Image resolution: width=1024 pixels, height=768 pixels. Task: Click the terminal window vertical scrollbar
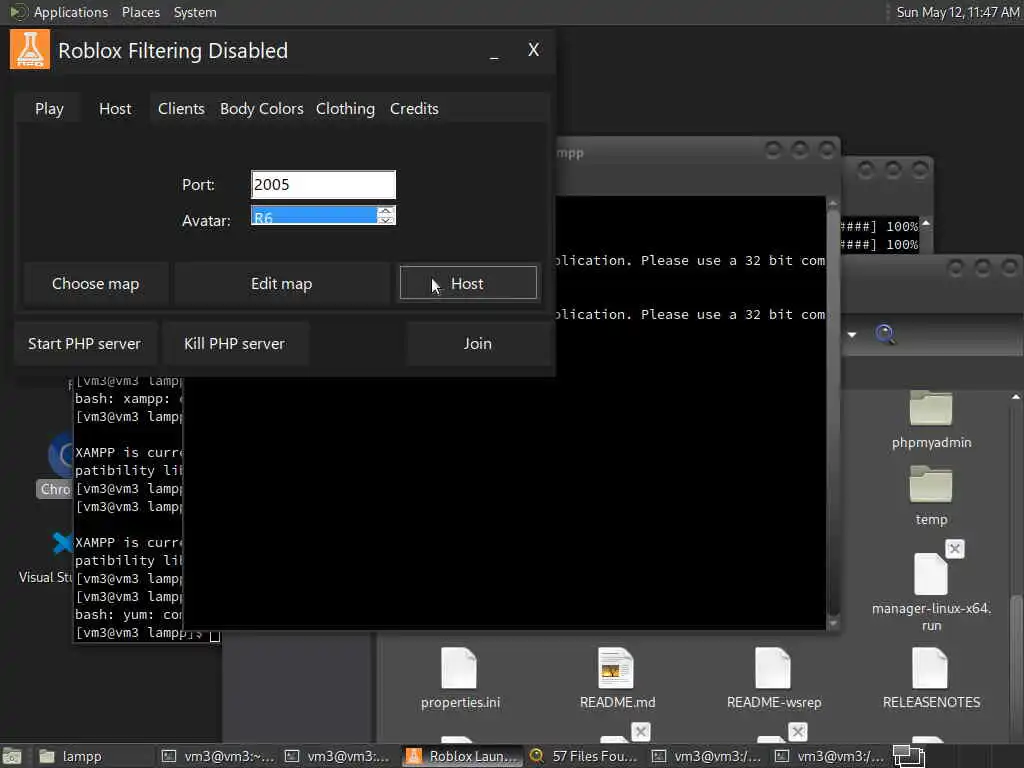click(x=833, y=411)
